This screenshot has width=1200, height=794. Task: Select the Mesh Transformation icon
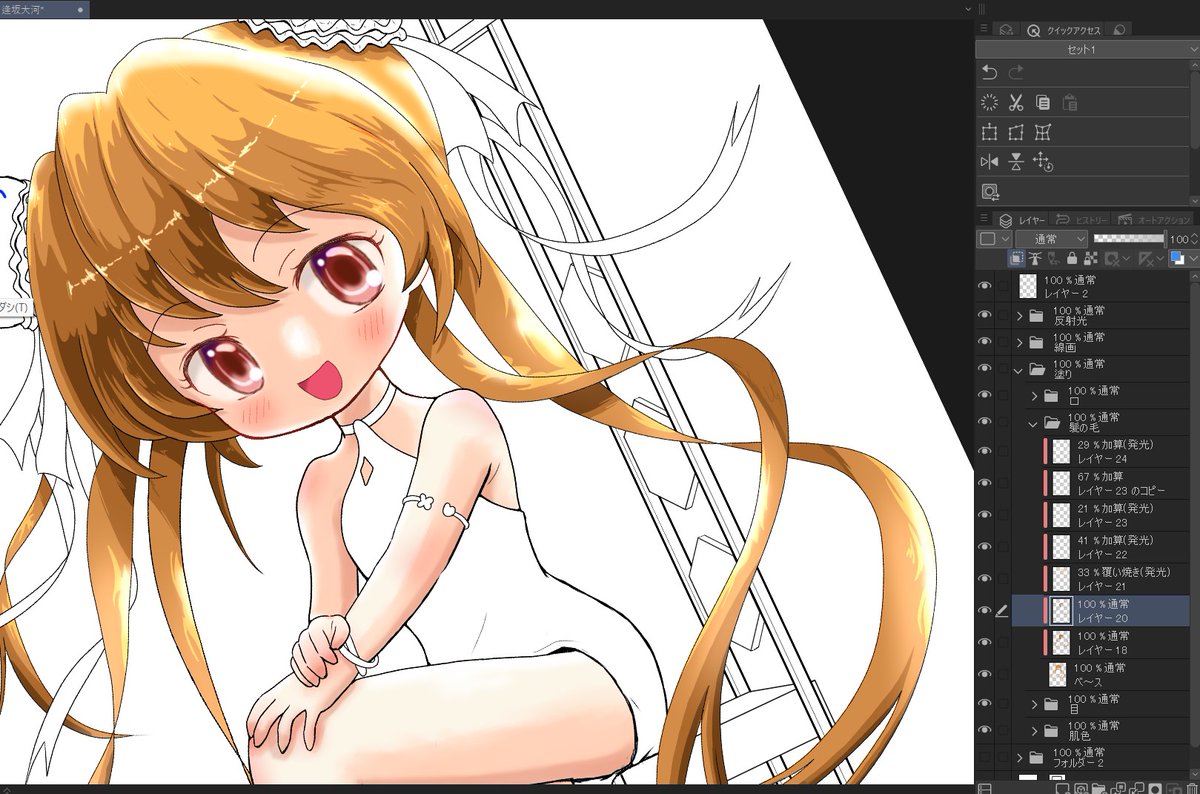[x=1043, y=132]
